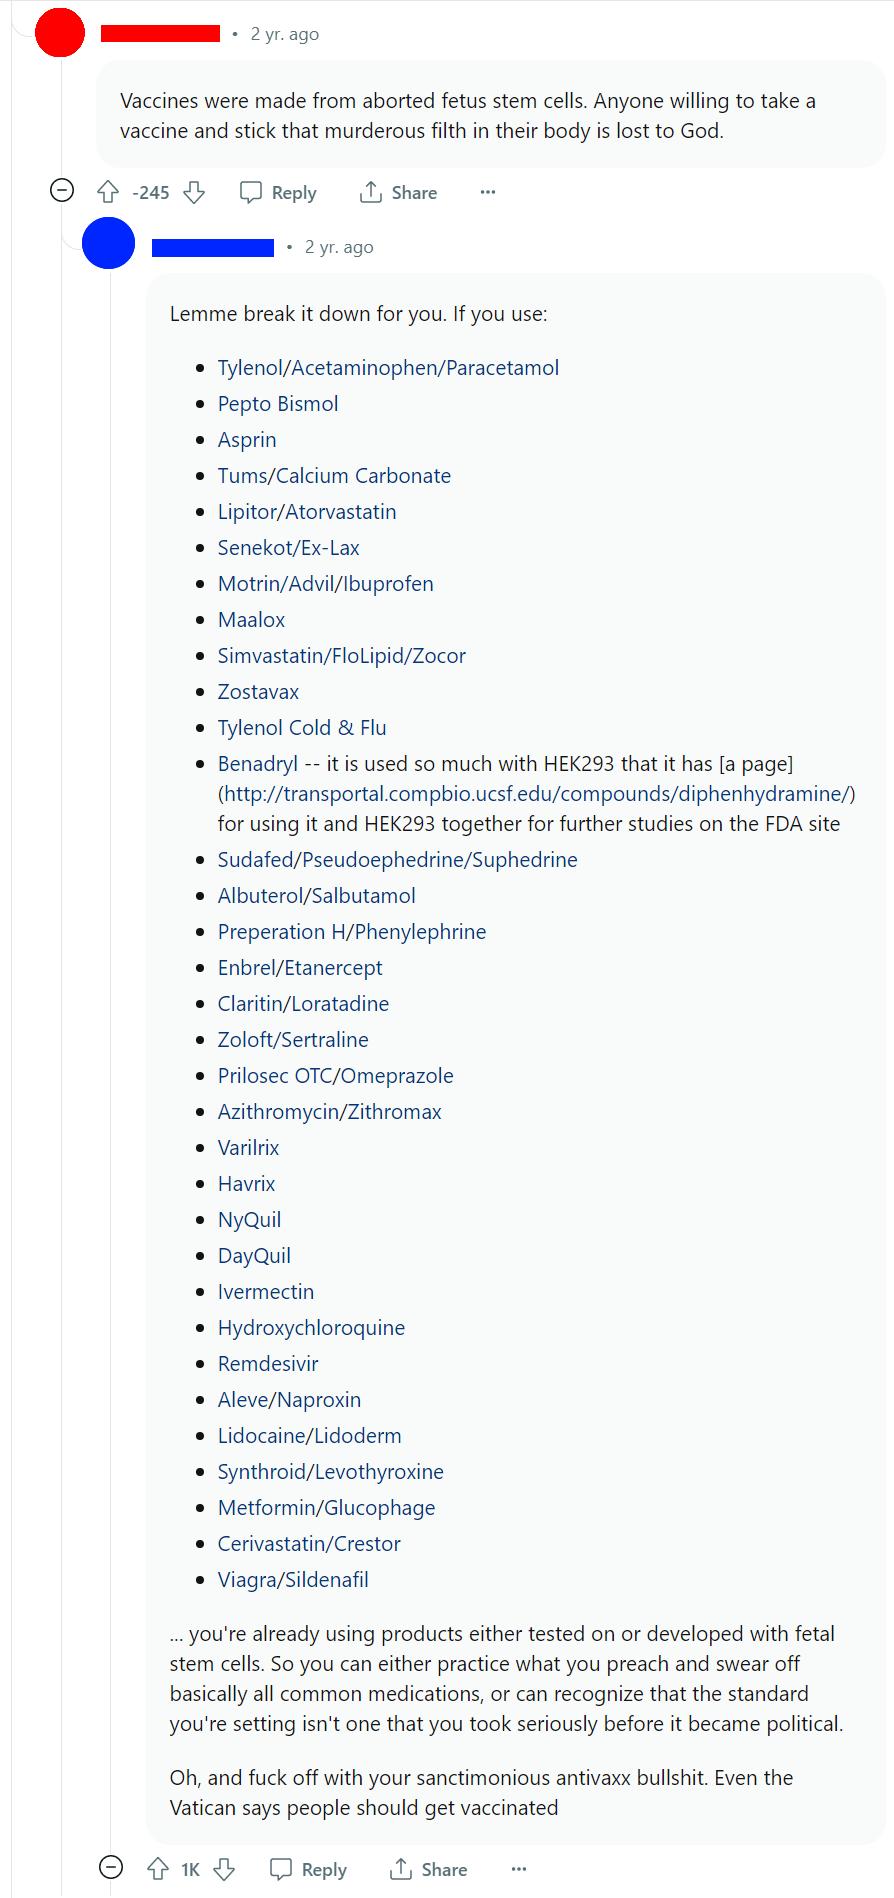Click the '2 yr. ago' timestamp on the reply
Viewport: 894px width, 1898px height.
coord(339,246)
